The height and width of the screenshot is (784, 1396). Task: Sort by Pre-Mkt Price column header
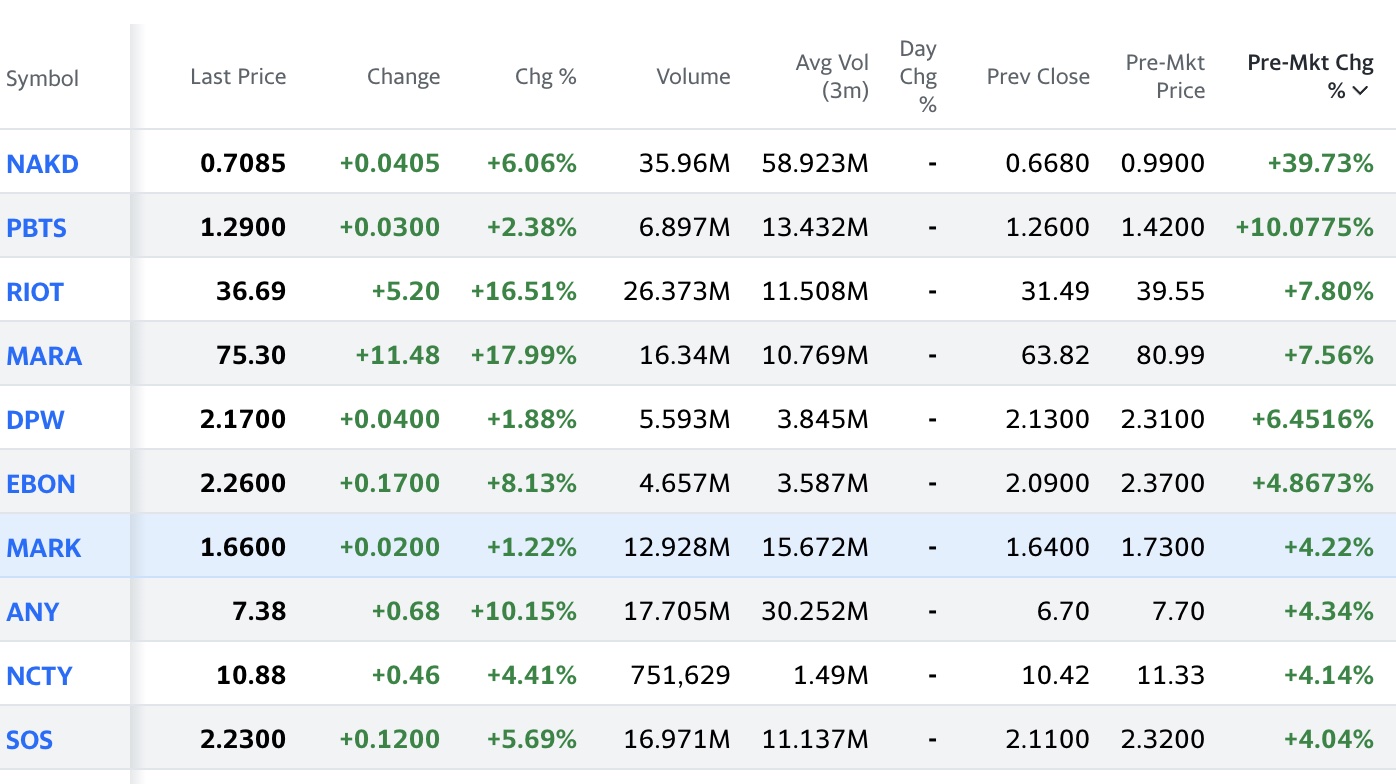coord(1165,76)
